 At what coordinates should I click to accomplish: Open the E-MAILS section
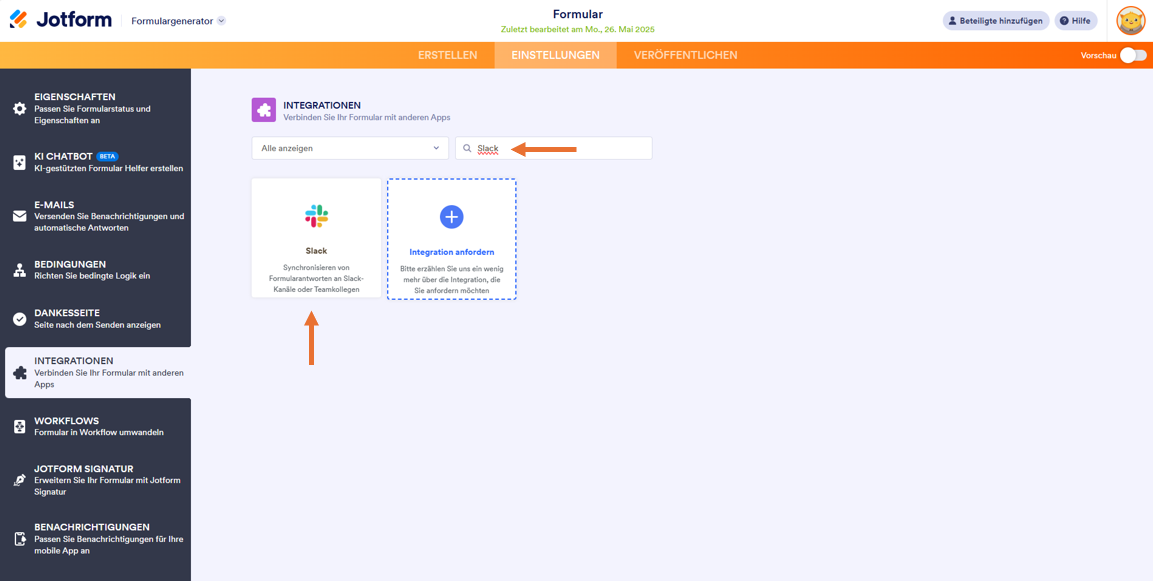[98, 216]
